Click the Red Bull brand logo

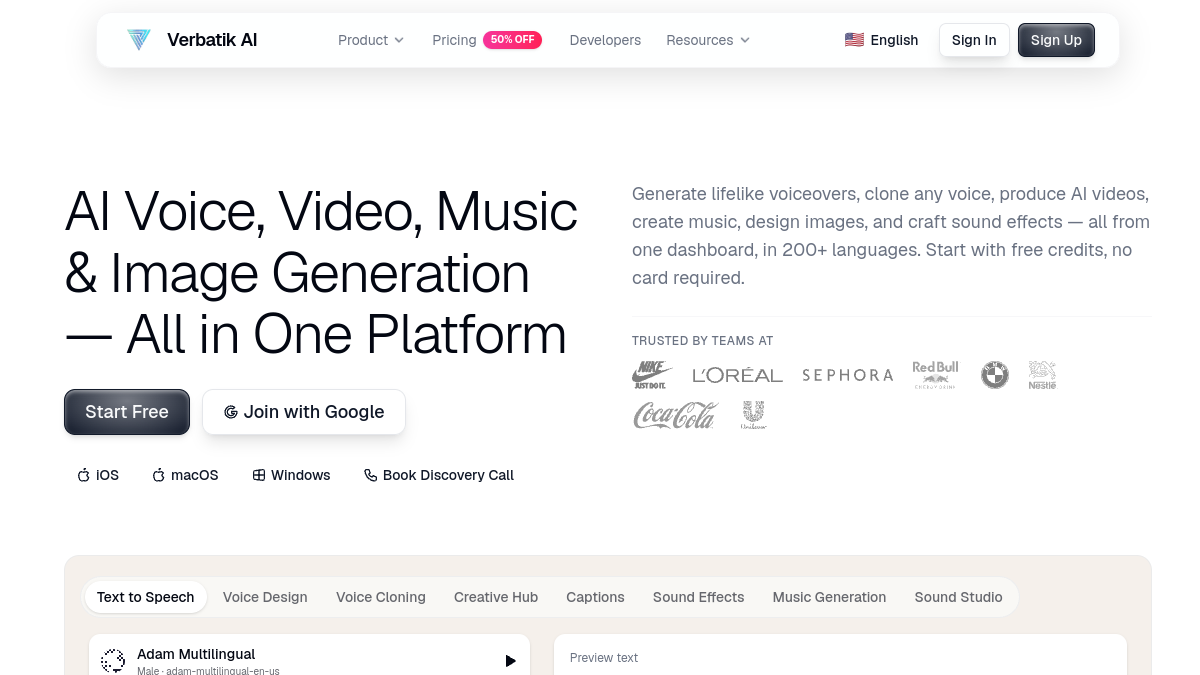click(x=935, y=375)
